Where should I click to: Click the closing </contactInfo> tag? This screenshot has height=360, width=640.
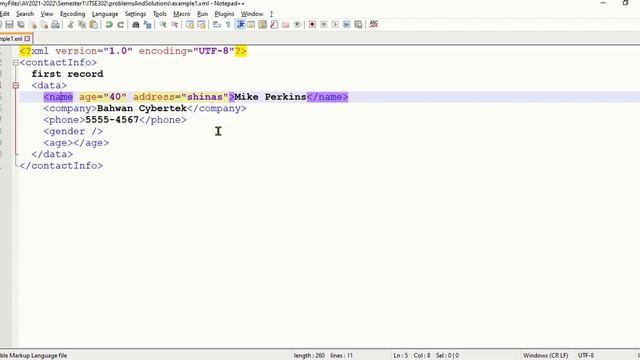click(x=61, y=166)
